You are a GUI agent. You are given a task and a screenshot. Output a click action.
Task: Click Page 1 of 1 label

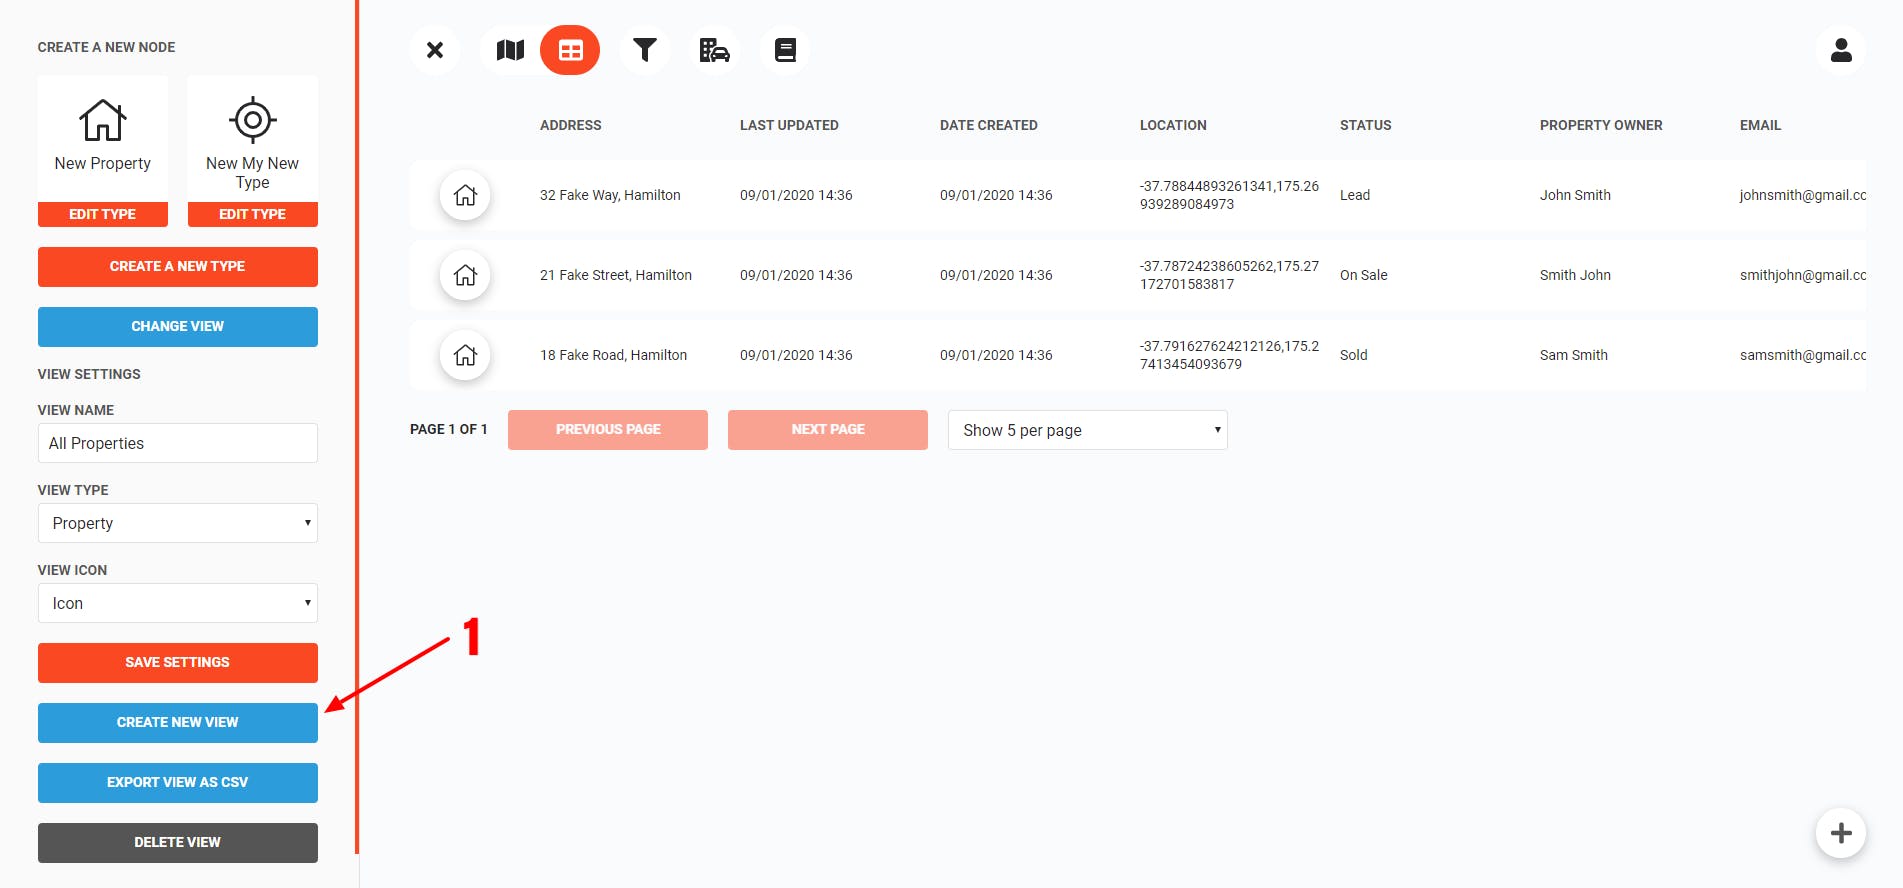pos(449,429)
